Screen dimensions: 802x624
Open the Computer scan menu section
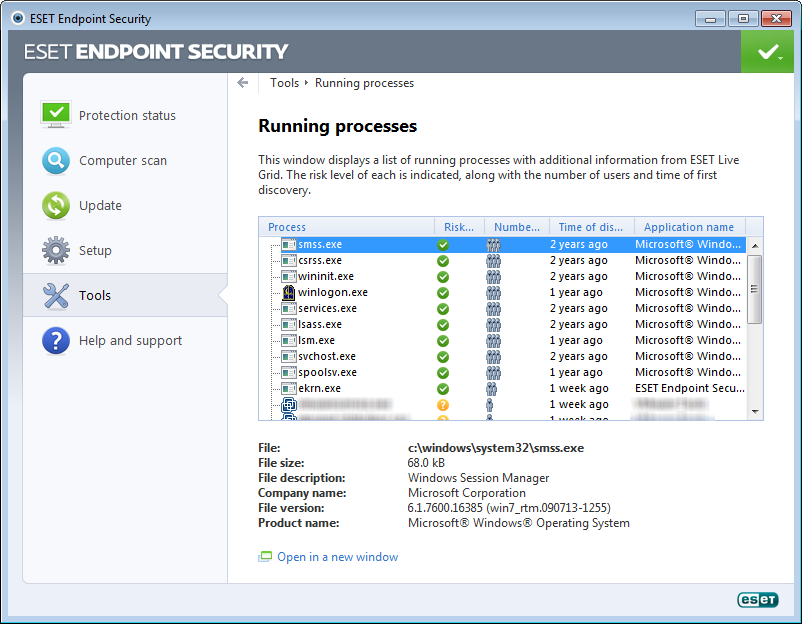[123, 160]
